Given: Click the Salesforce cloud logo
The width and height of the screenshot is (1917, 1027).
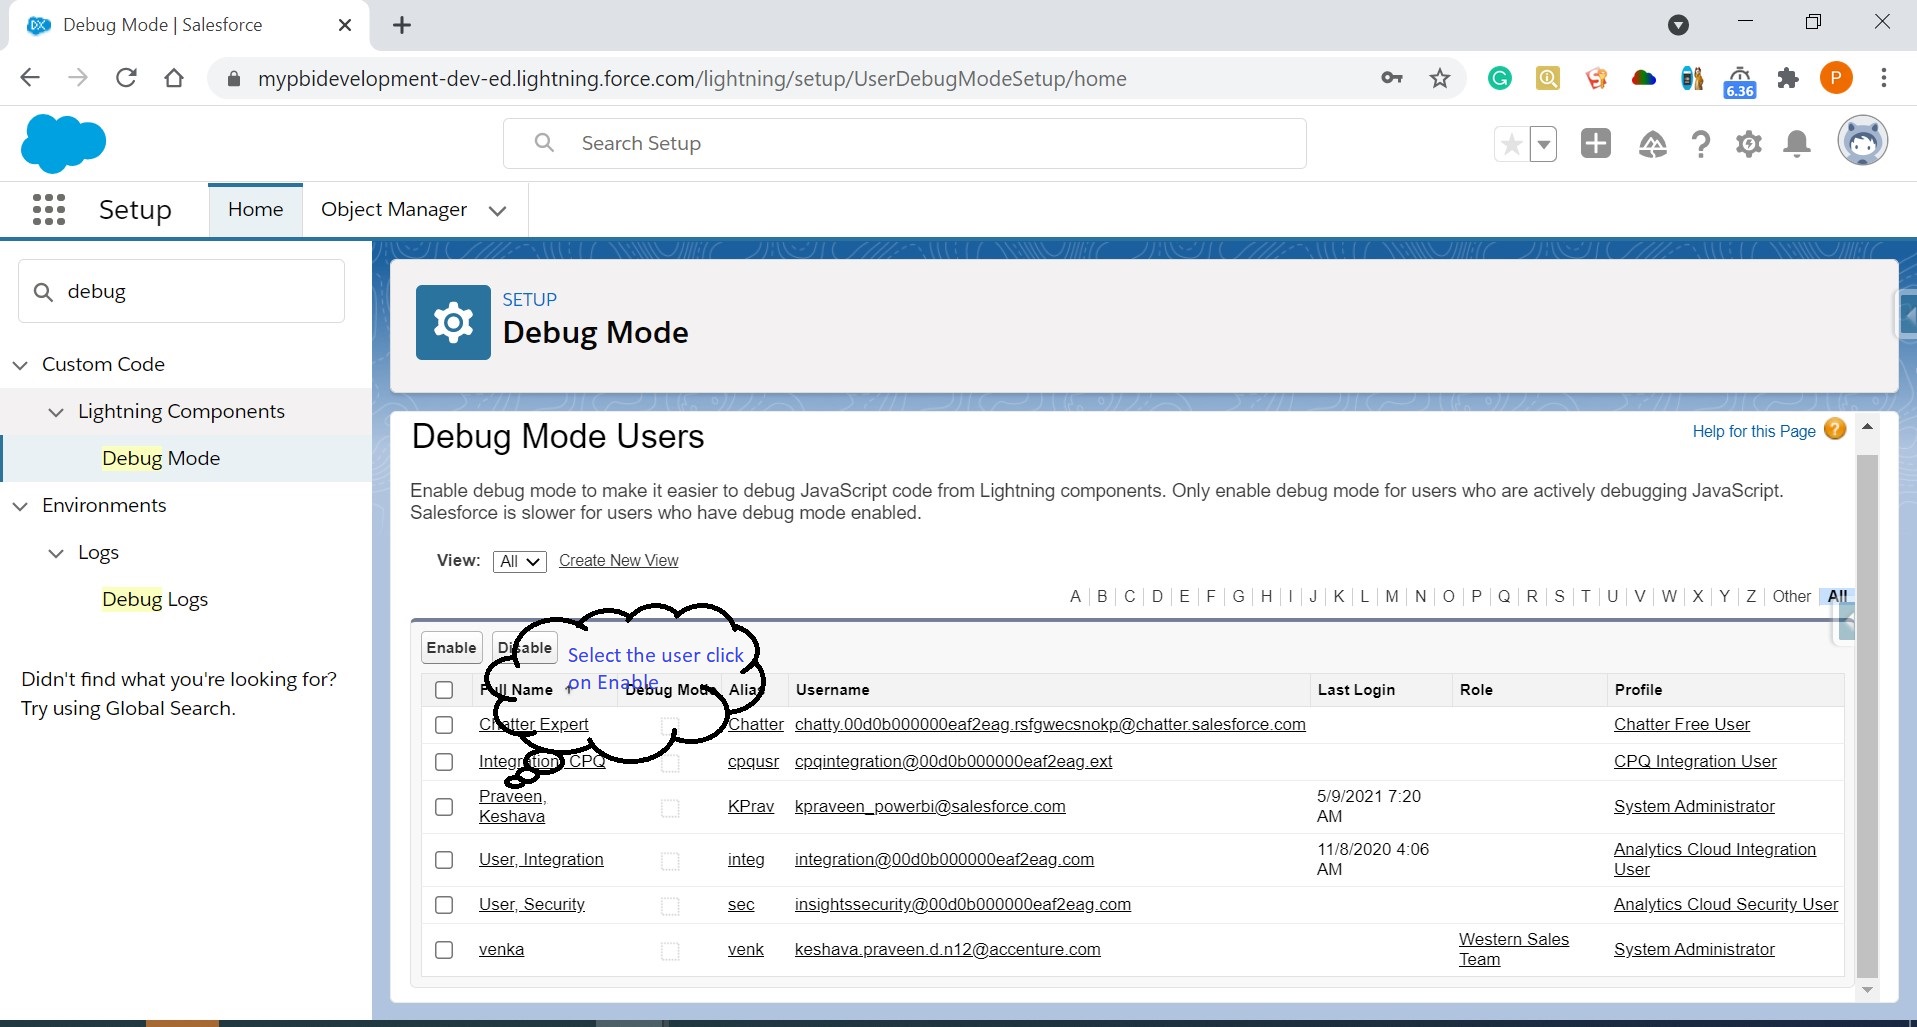Looking at the screenshot, I should pyautogui.click(x=63, y=143).
